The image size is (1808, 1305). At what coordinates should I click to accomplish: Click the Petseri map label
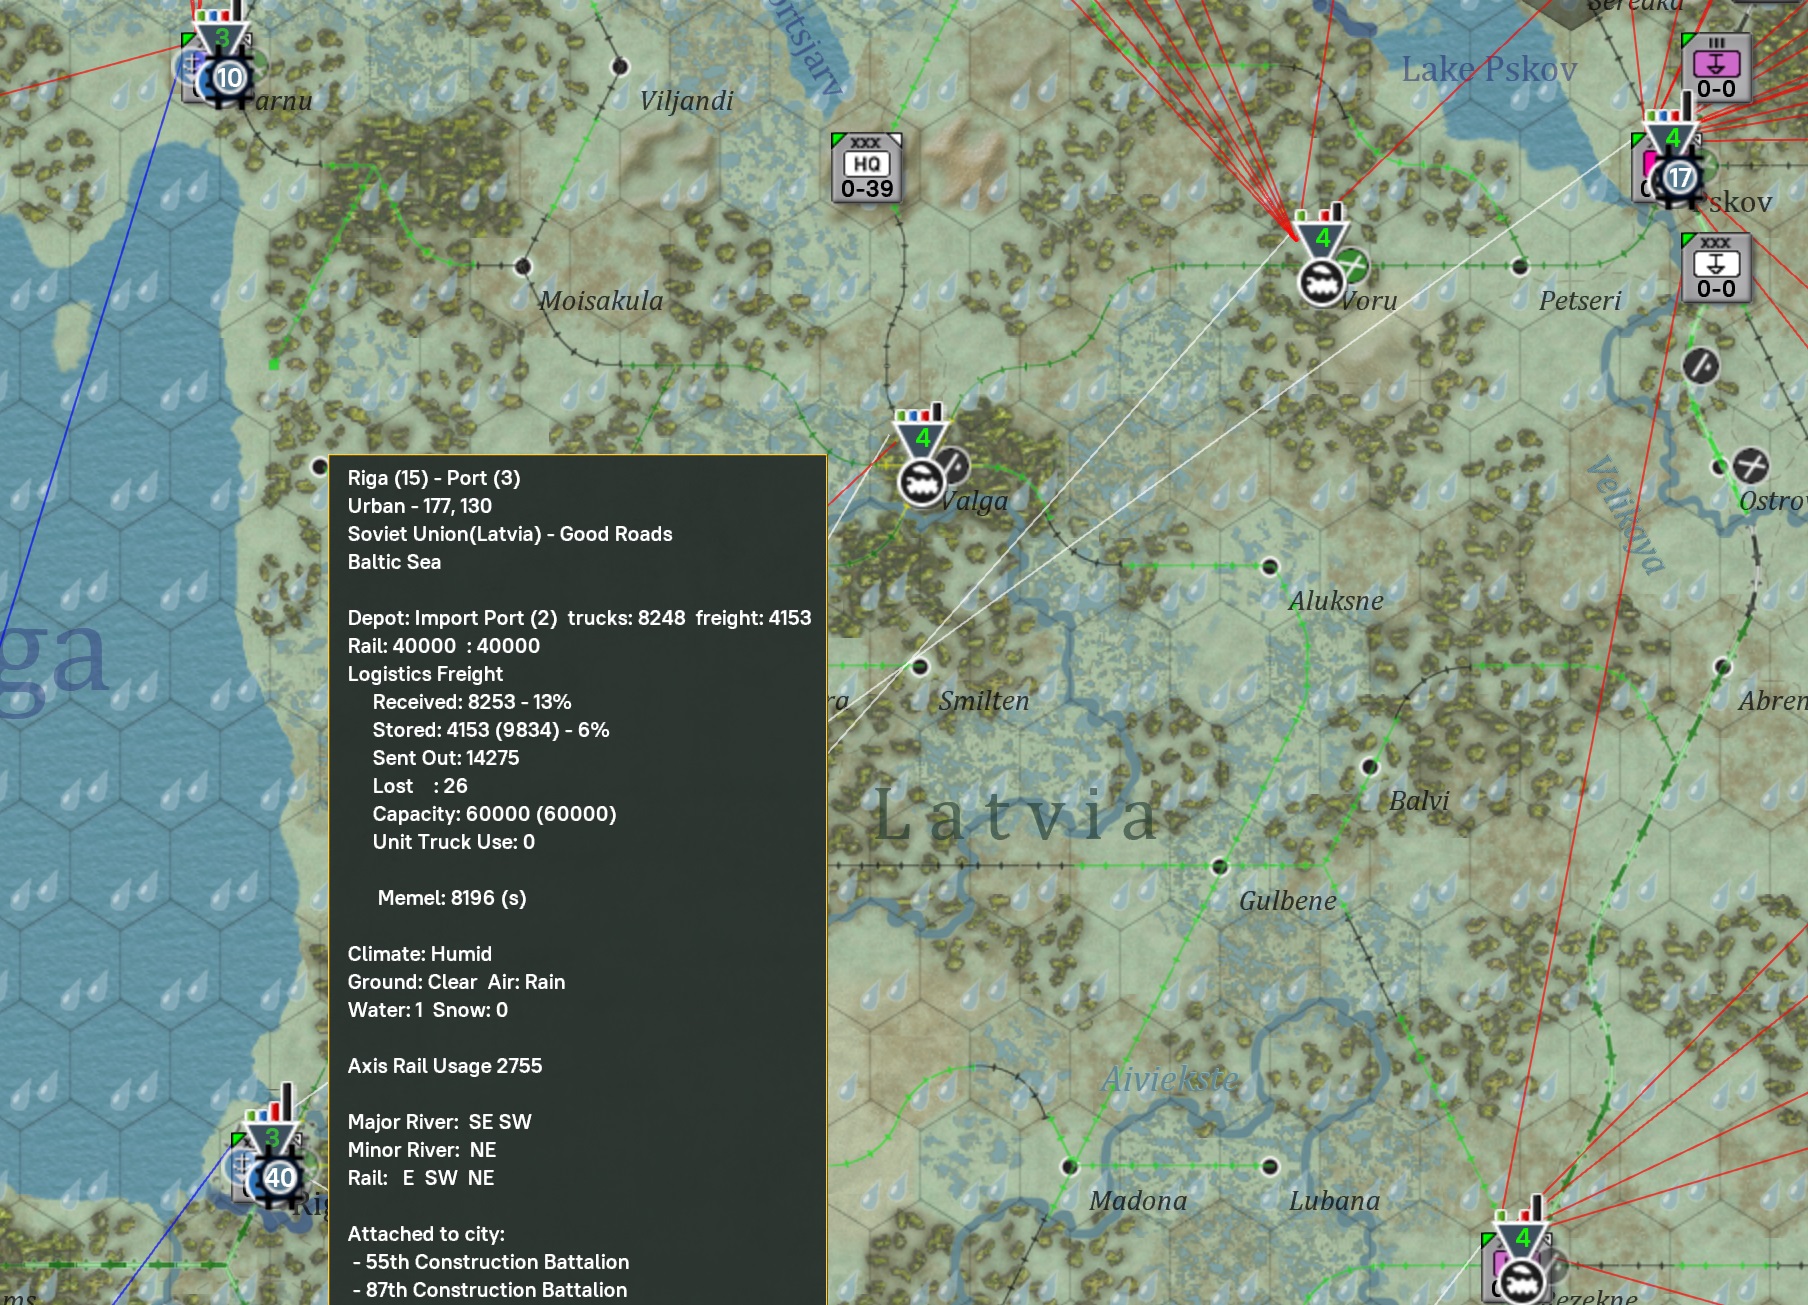point(1580,300)
